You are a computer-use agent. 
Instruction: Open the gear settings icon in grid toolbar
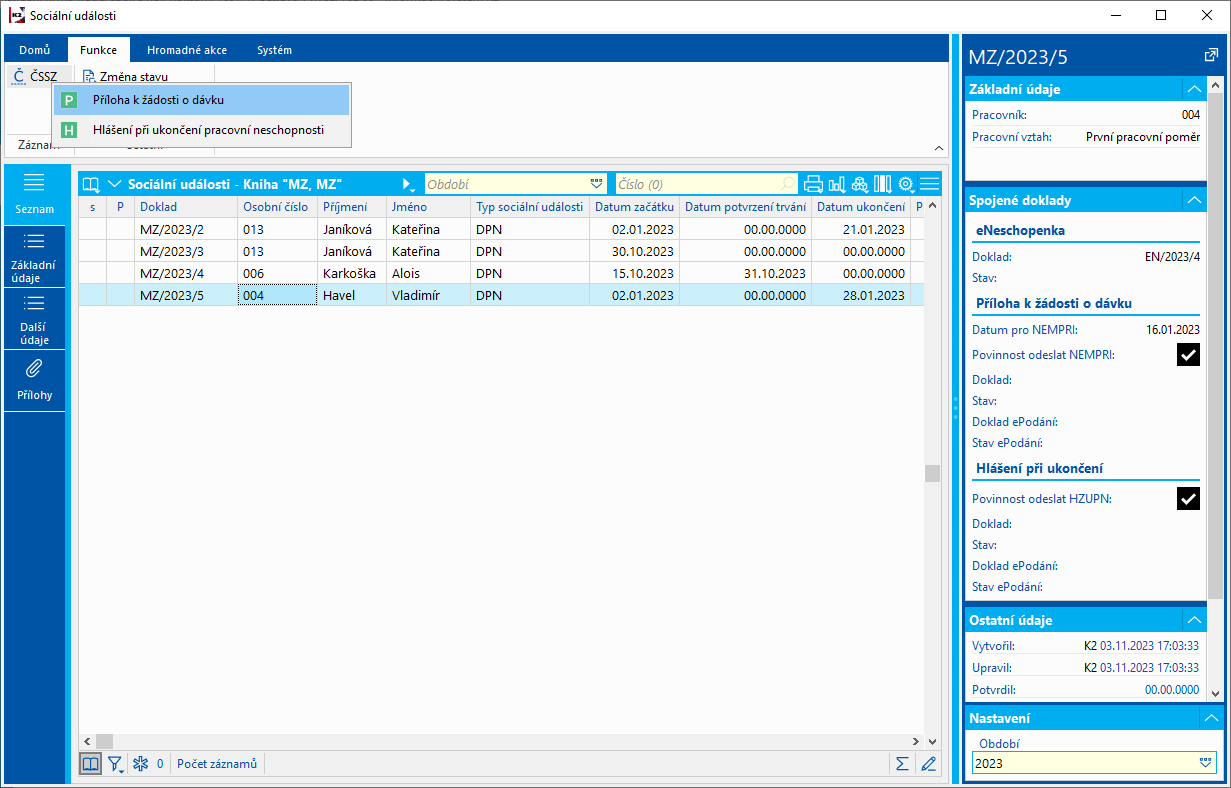pyautogui.click(x=907, y=184)
